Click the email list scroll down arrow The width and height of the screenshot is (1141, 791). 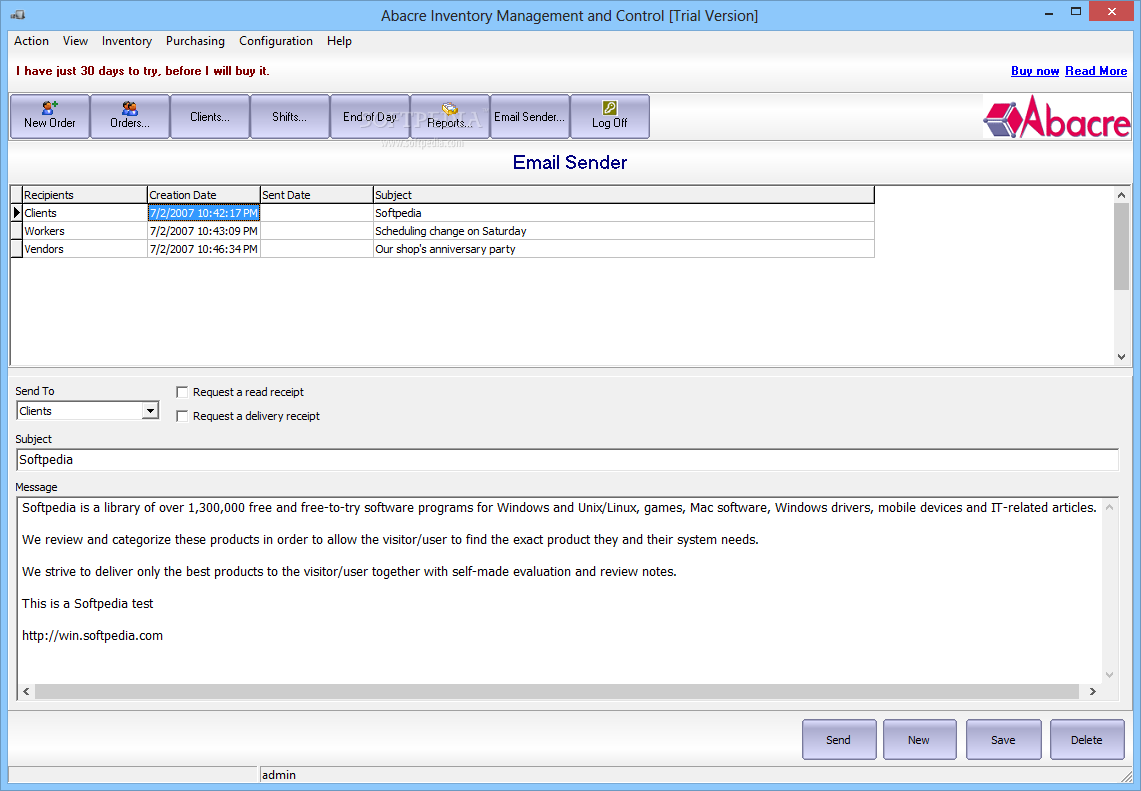(x=1121, y=357)
